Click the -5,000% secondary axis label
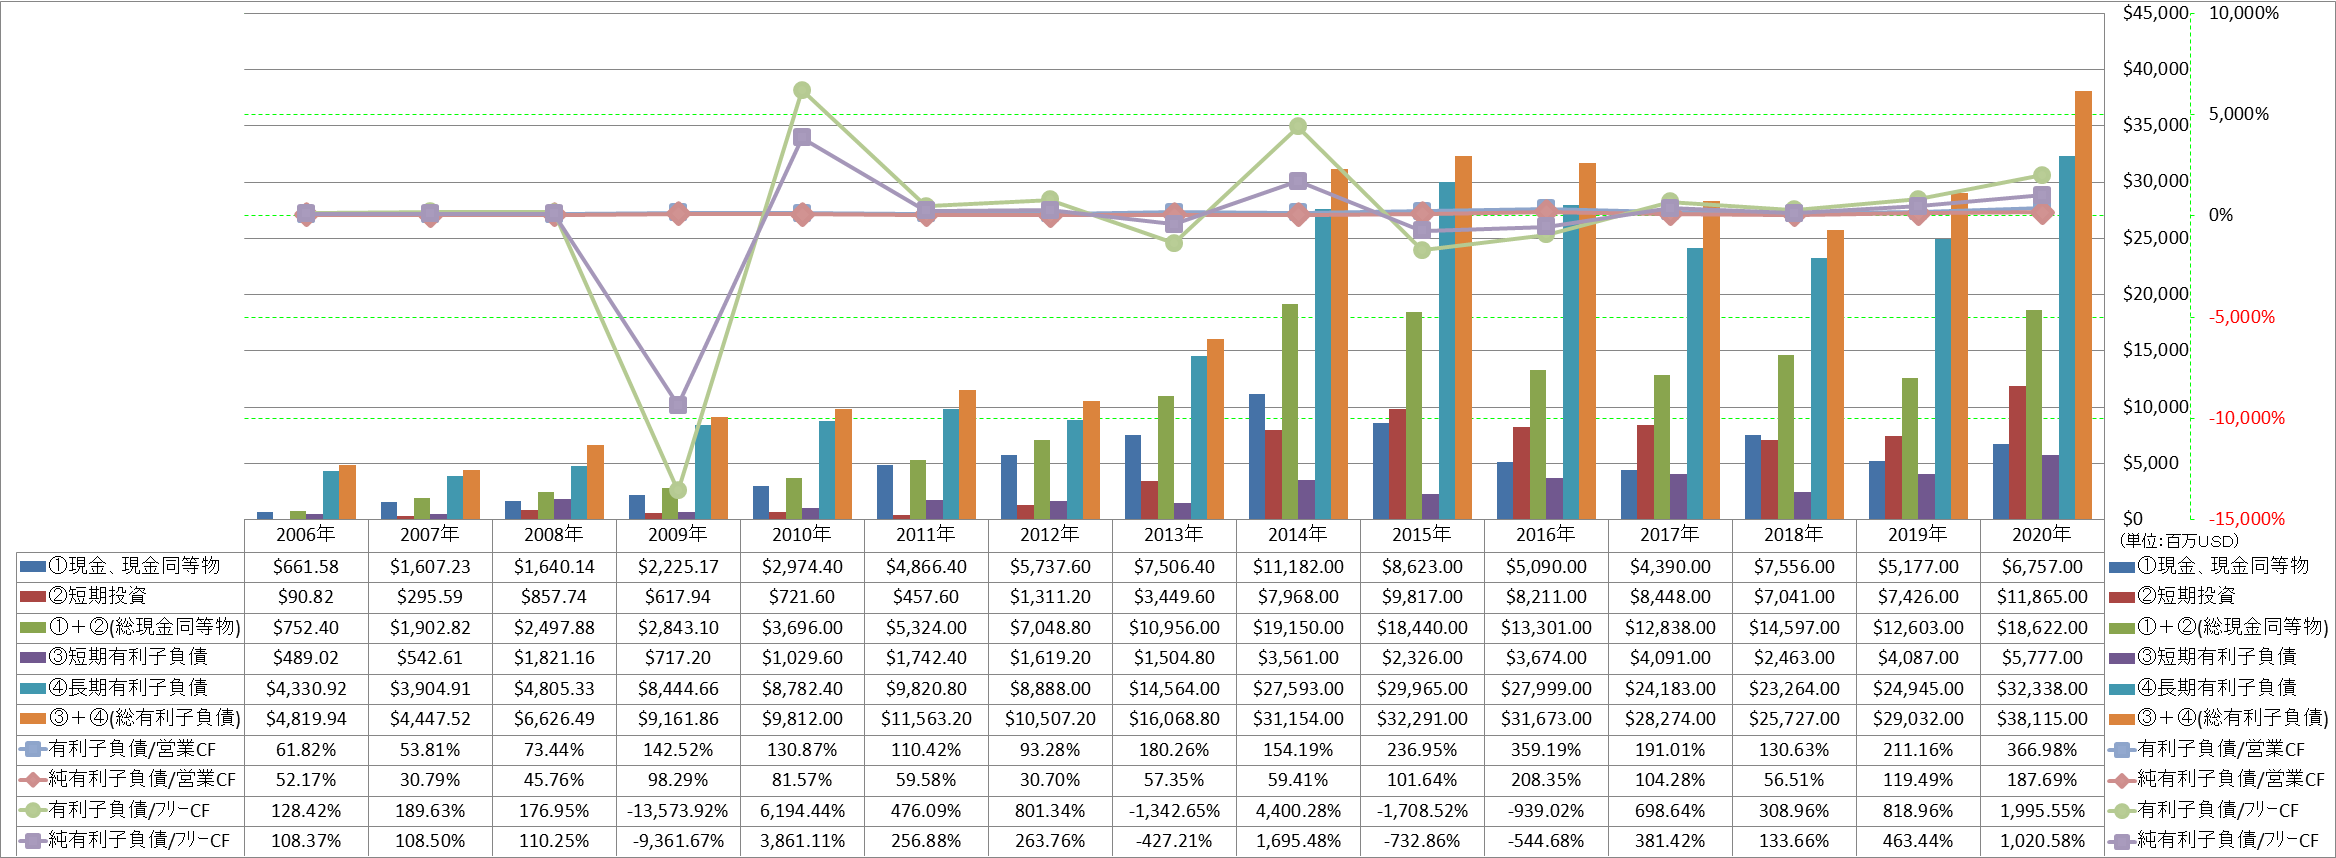Viewport: 2336px width, 858px height. point(2242,317)
